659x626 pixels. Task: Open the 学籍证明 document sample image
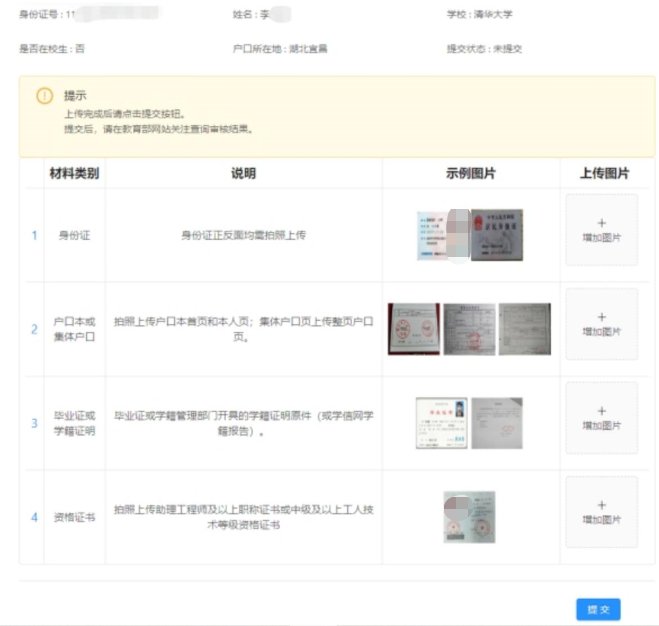pos(497,423)
